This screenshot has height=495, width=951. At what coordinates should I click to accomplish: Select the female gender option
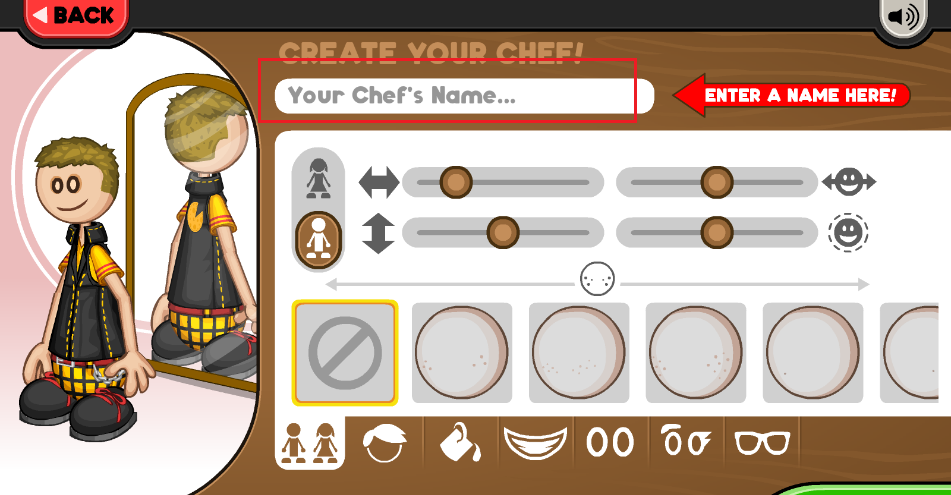click(x=318, y=179)
